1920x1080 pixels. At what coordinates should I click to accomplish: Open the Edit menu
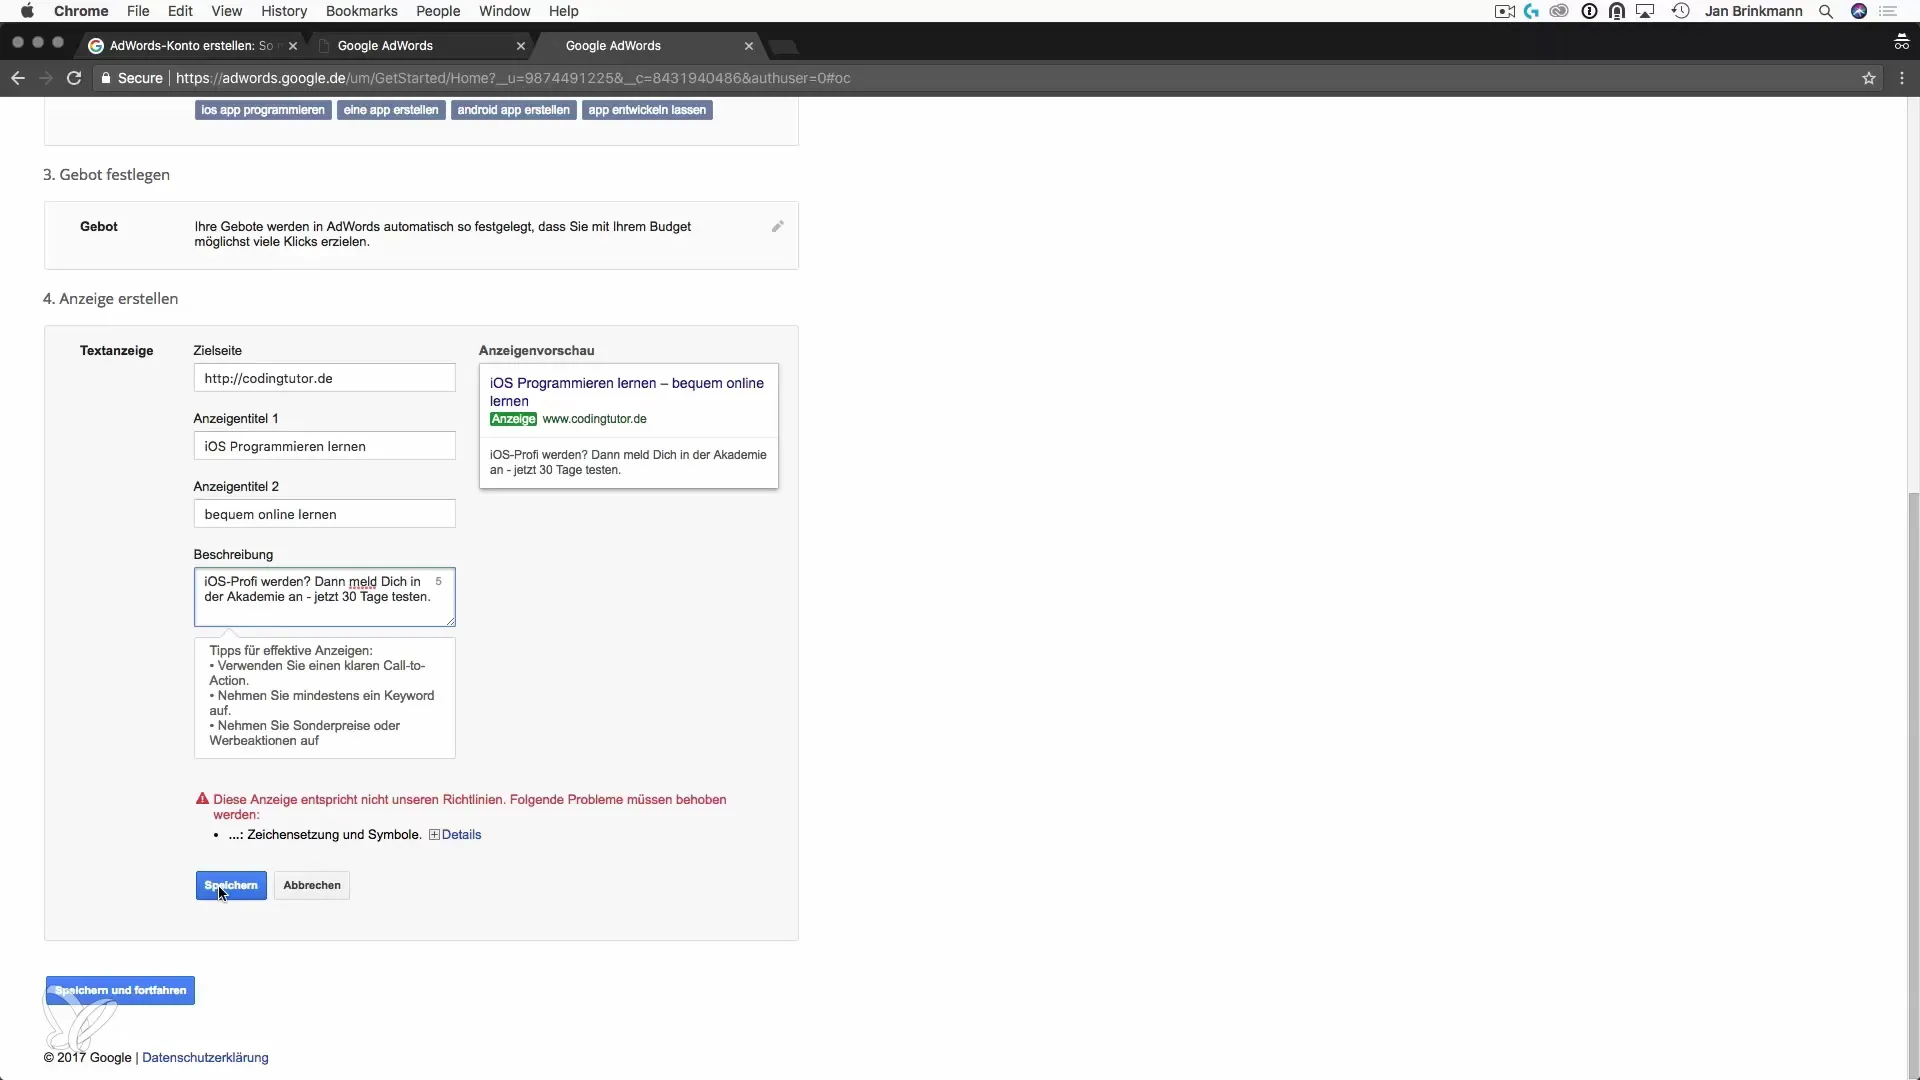click(180, 11)
